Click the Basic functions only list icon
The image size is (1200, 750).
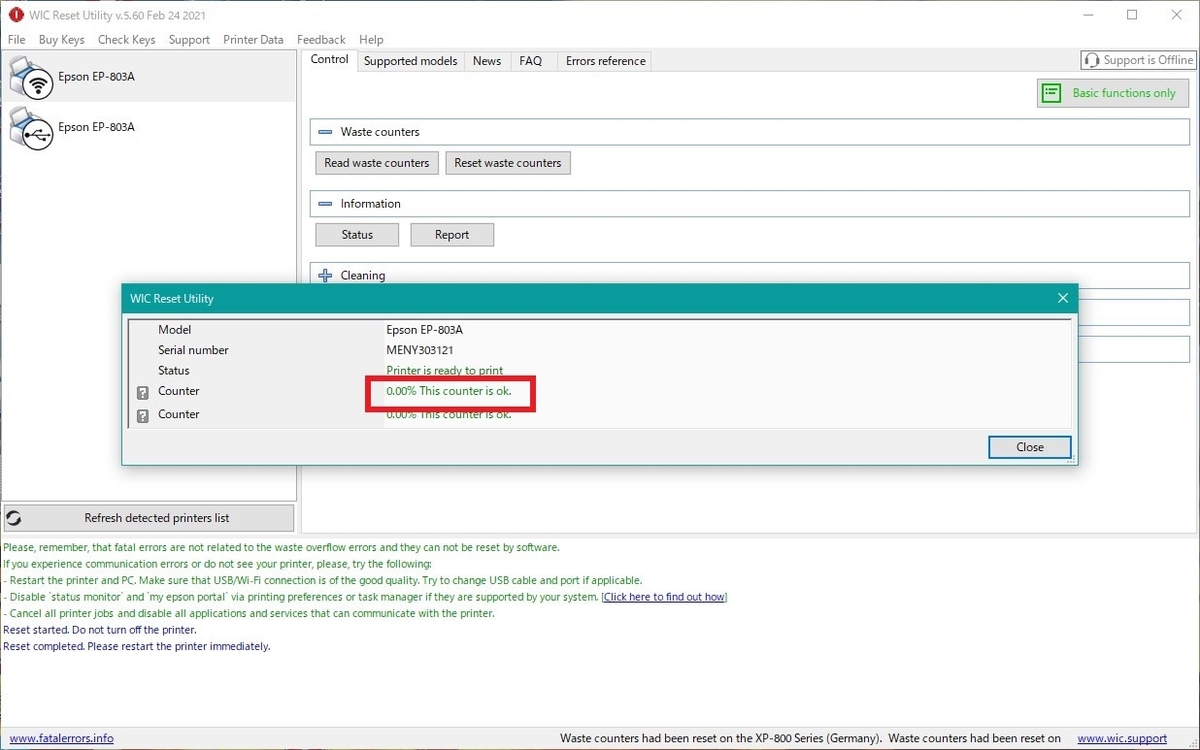(x=1051, y=93)
